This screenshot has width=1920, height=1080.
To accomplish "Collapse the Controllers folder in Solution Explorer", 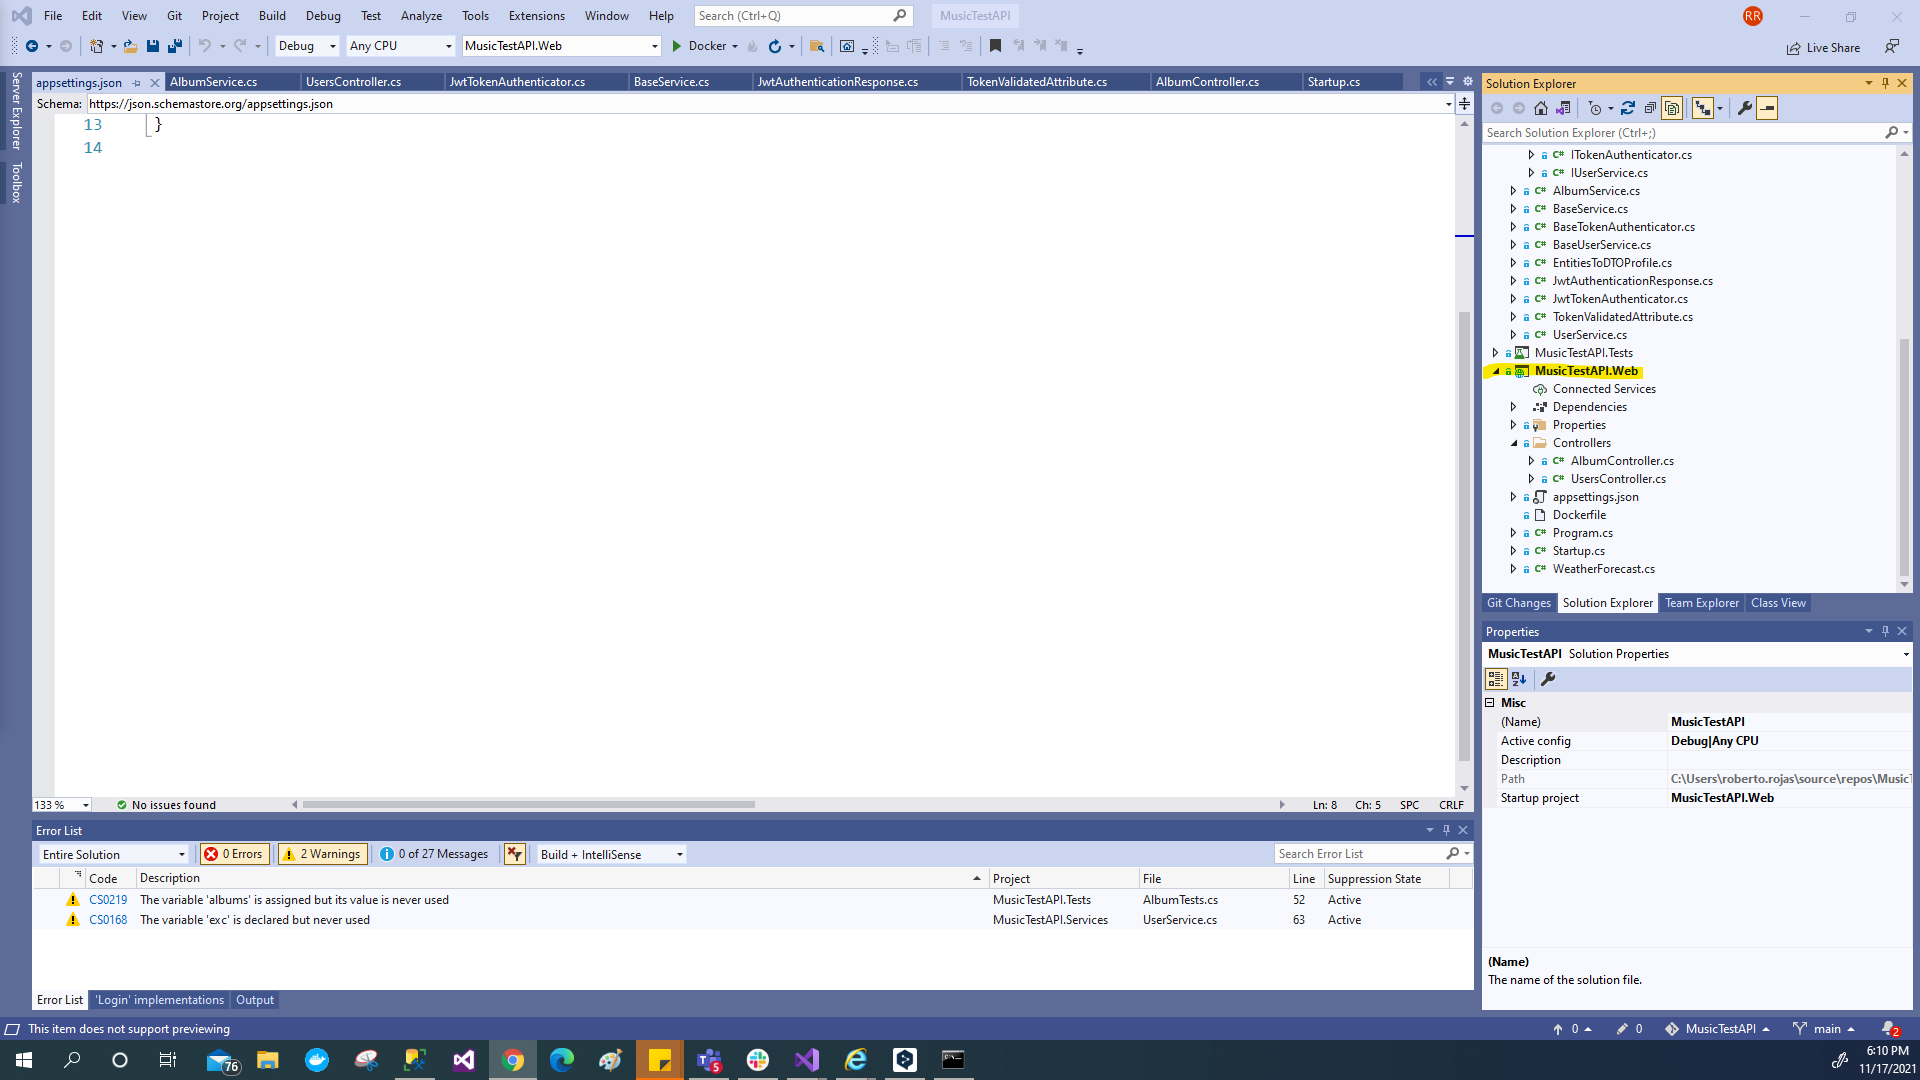I will 1514,443.
